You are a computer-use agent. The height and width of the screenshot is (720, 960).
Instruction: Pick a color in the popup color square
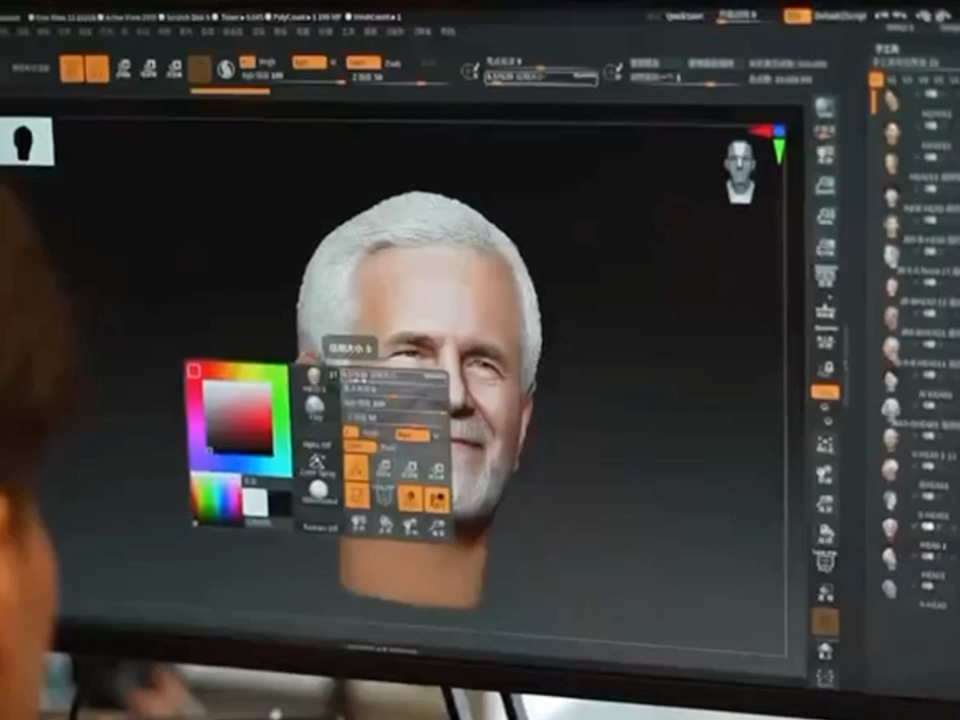(238, 417)
